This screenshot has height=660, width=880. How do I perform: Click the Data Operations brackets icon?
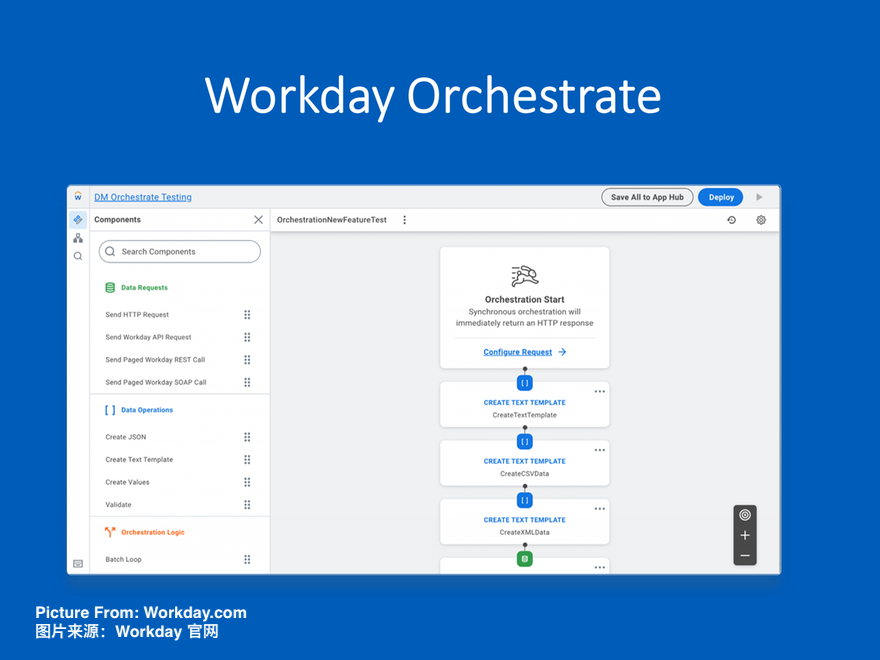click(x=110, y=410)
